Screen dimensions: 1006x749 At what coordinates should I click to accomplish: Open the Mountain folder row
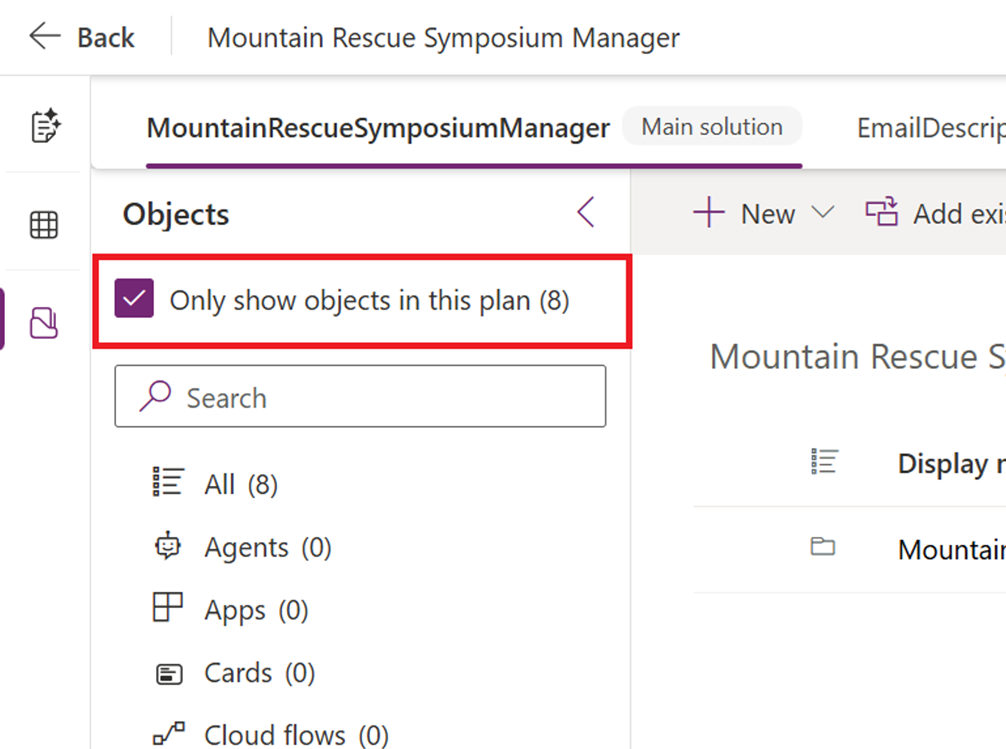[950, 549]
